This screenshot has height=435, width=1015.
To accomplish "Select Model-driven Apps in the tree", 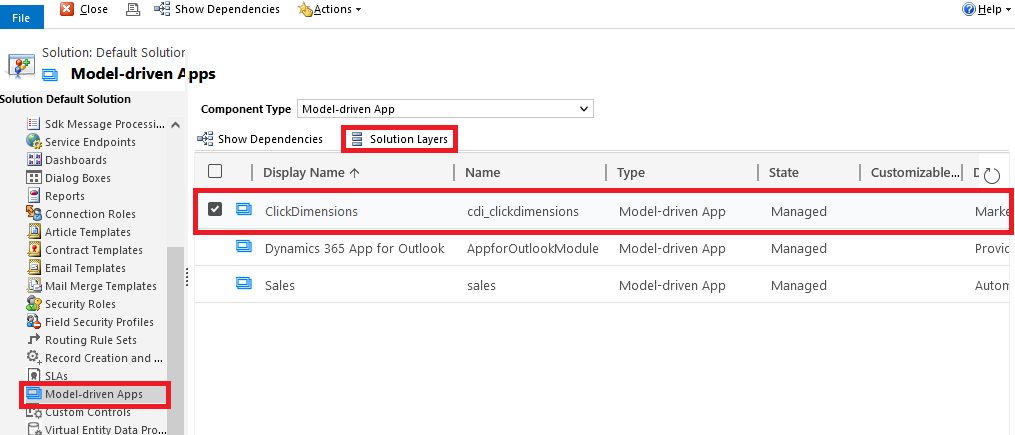I will [95, 394].
